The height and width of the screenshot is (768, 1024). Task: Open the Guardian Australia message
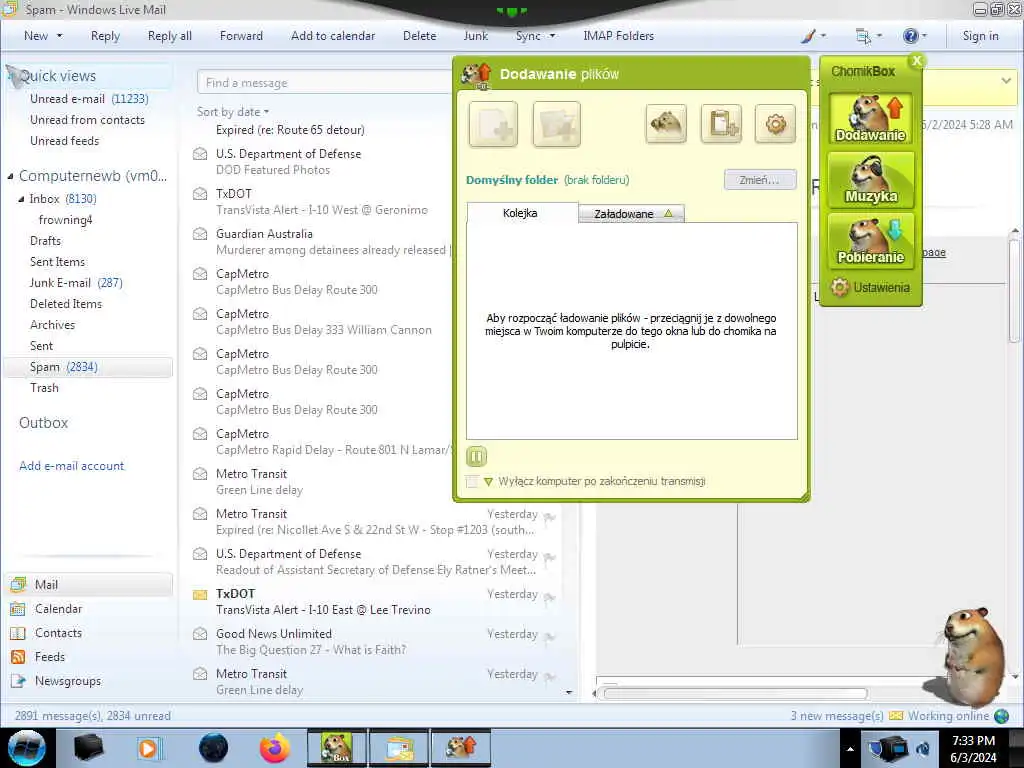click(321, 242)
